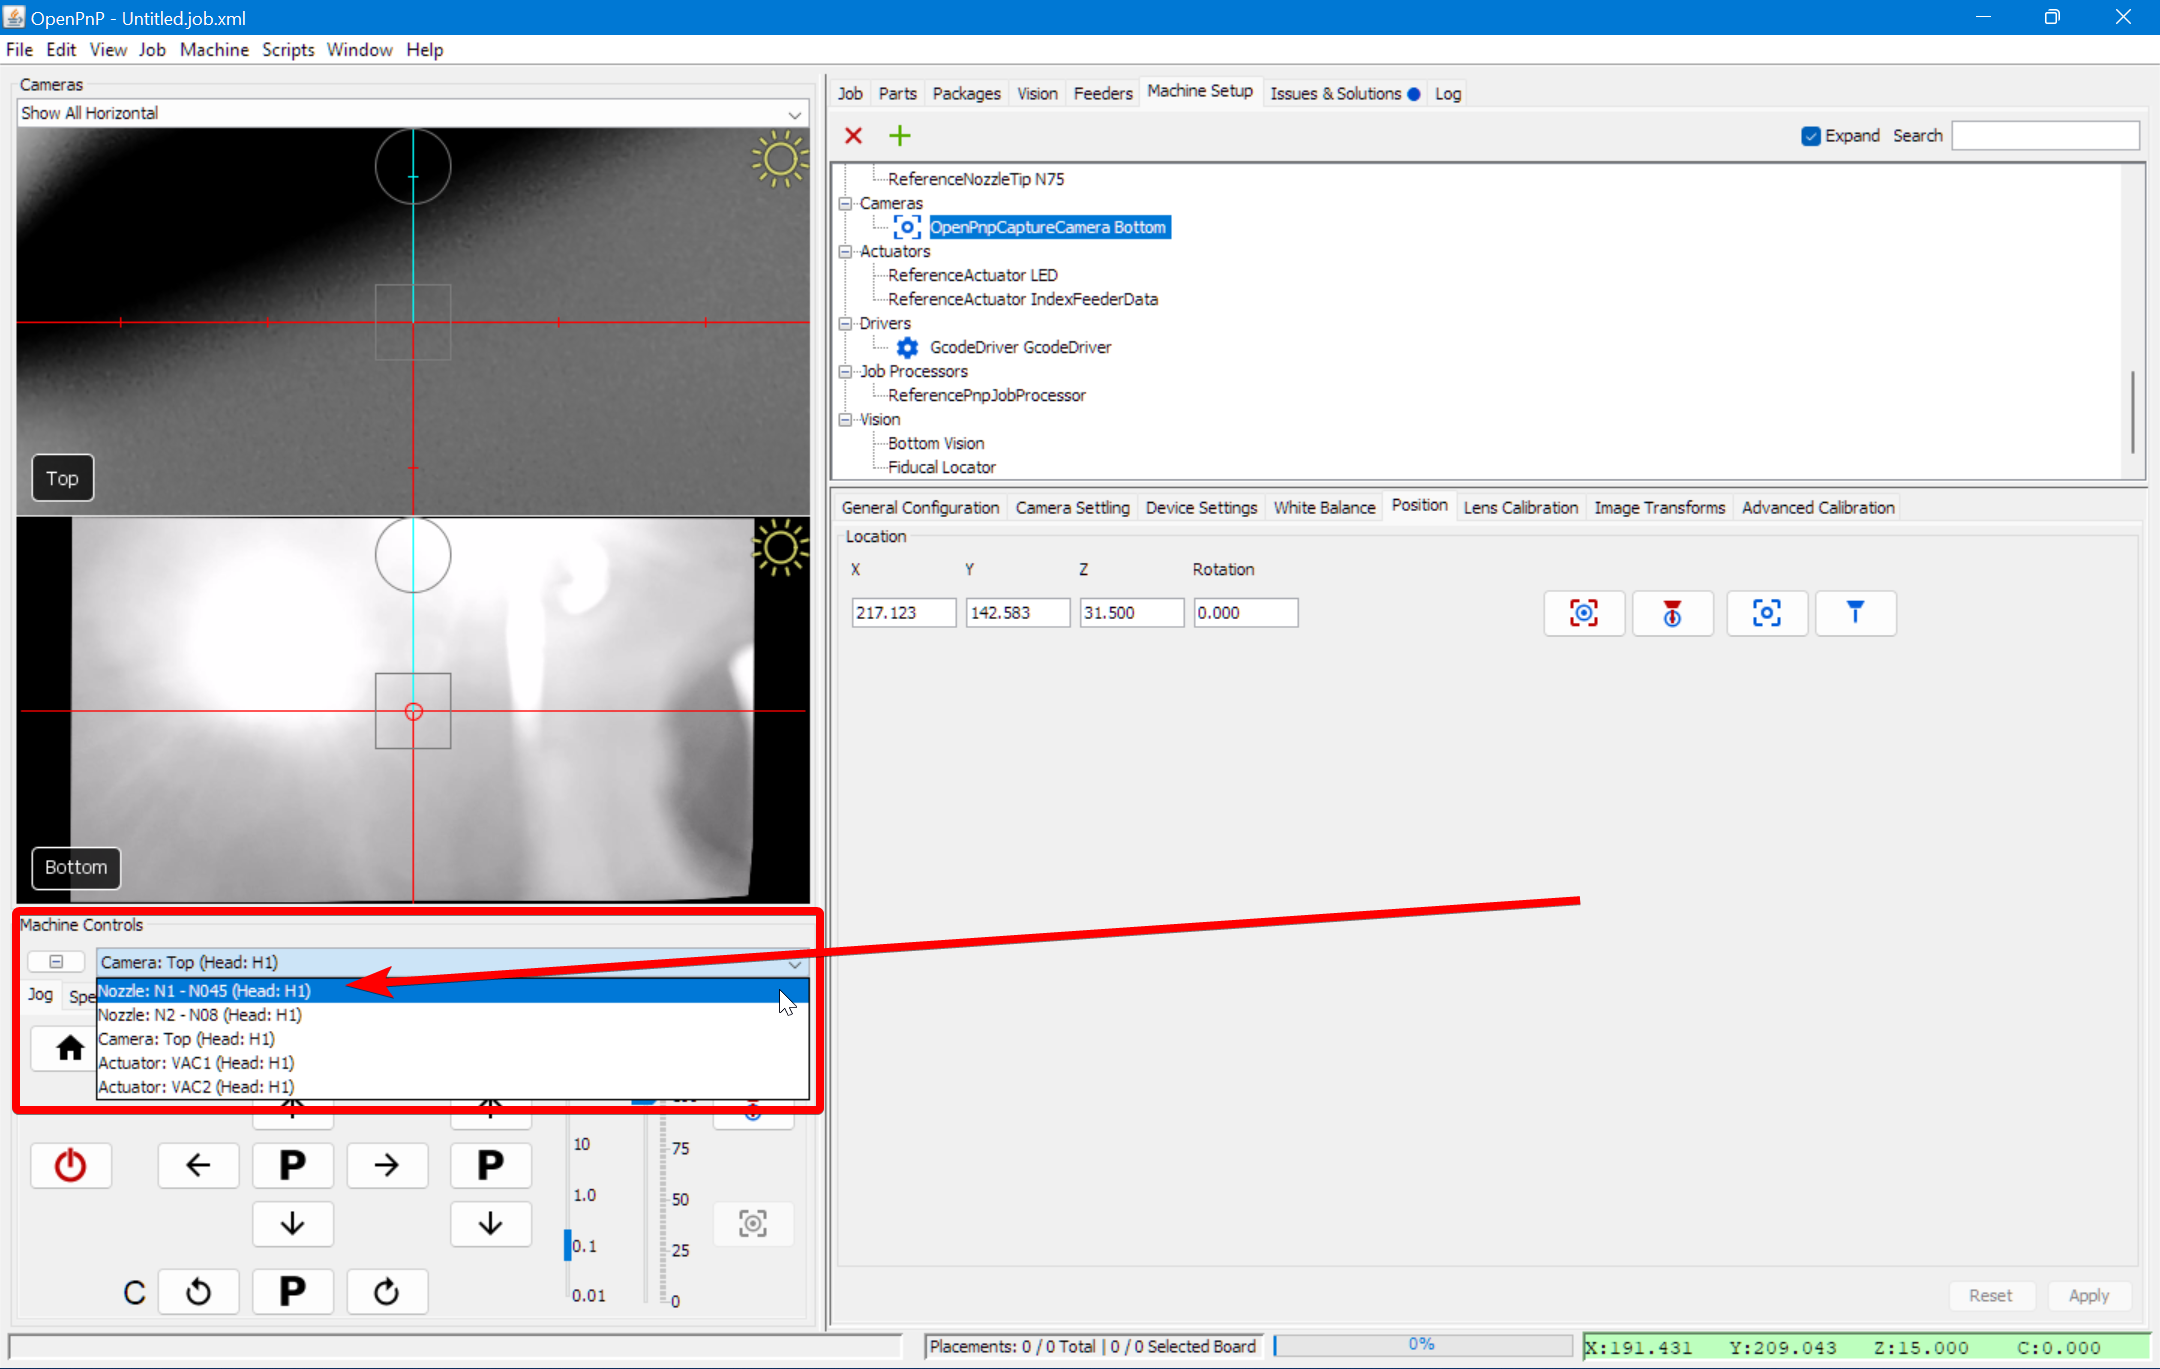This screenshot has height=1369, width=2160.
Task: Delete selected machine element with red X
Action: [853, 135]
